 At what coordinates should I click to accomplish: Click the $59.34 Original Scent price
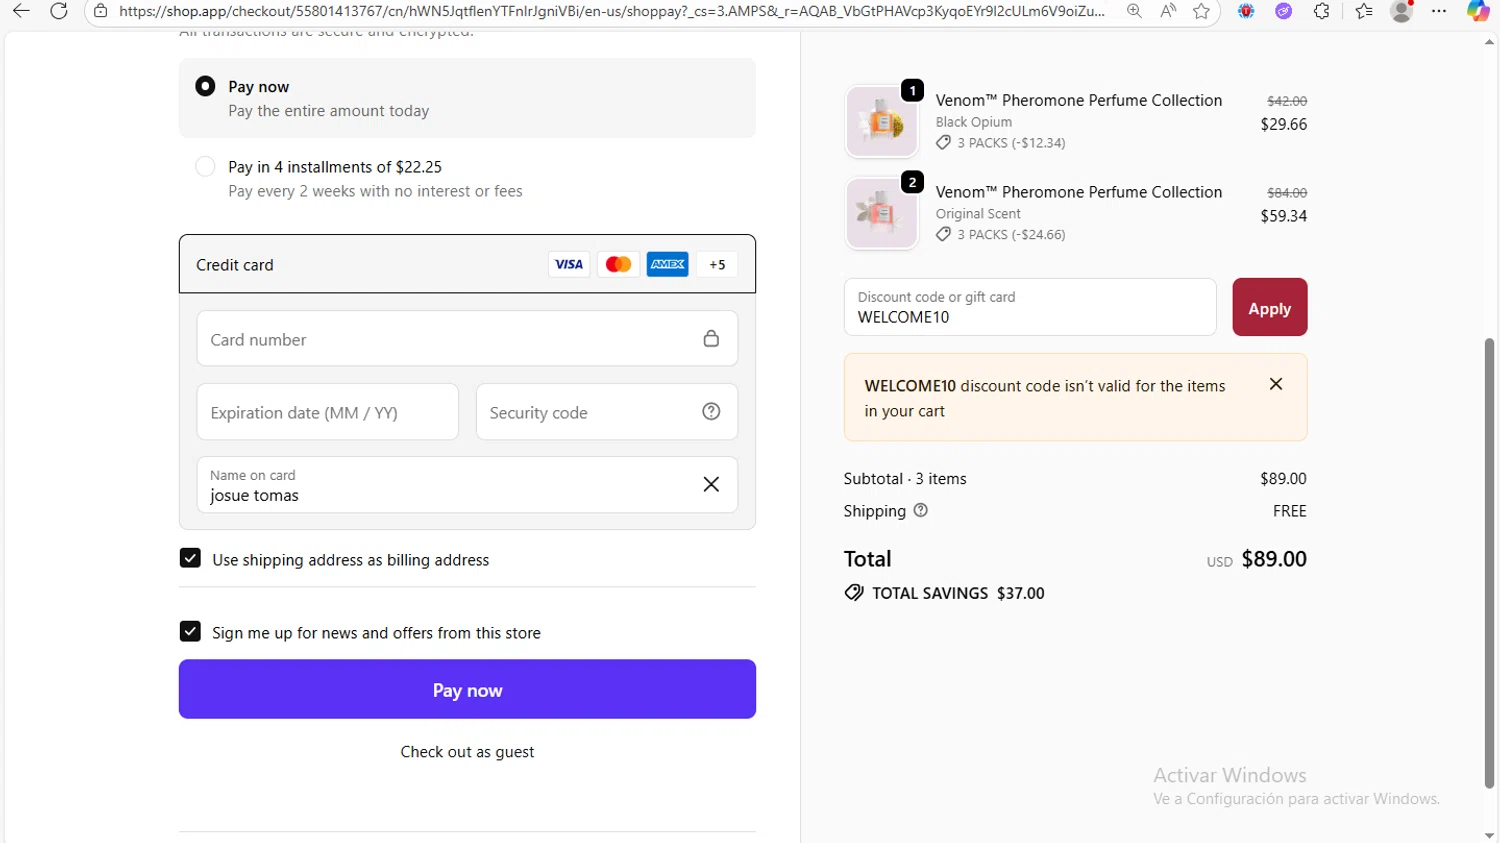(x=1284, y=216)
